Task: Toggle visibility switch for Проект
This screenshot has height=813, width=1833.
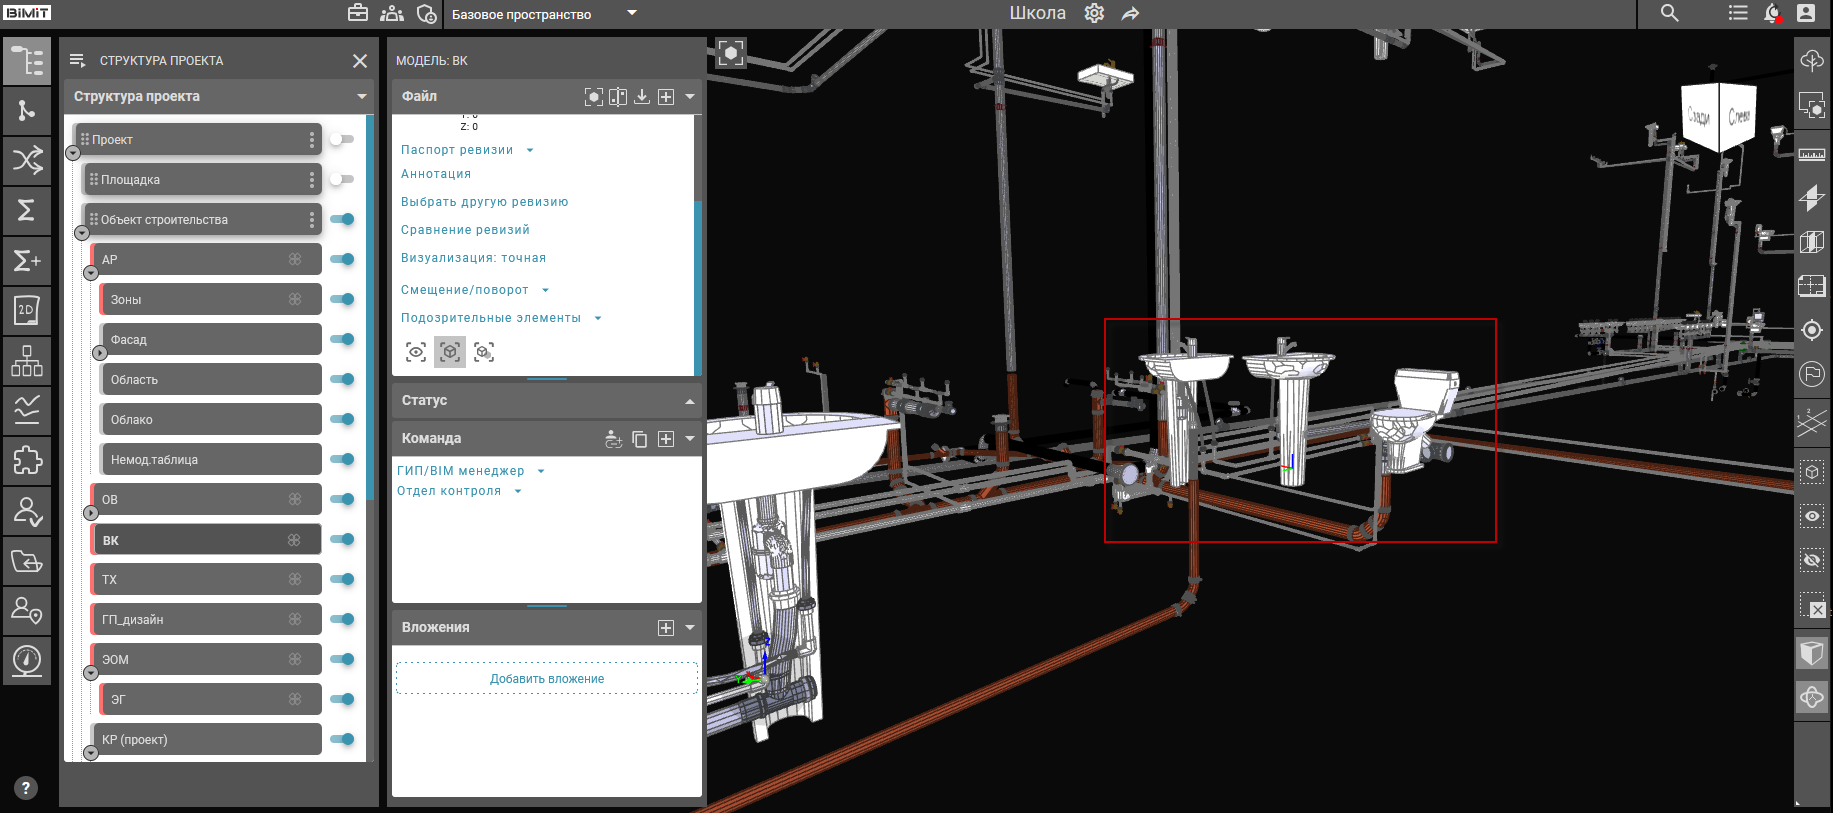Action: 342,139
